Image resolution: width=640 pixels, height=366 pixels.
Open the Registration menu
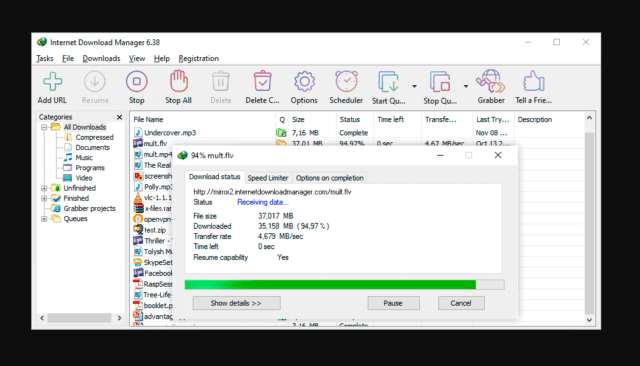click(198, 58)
